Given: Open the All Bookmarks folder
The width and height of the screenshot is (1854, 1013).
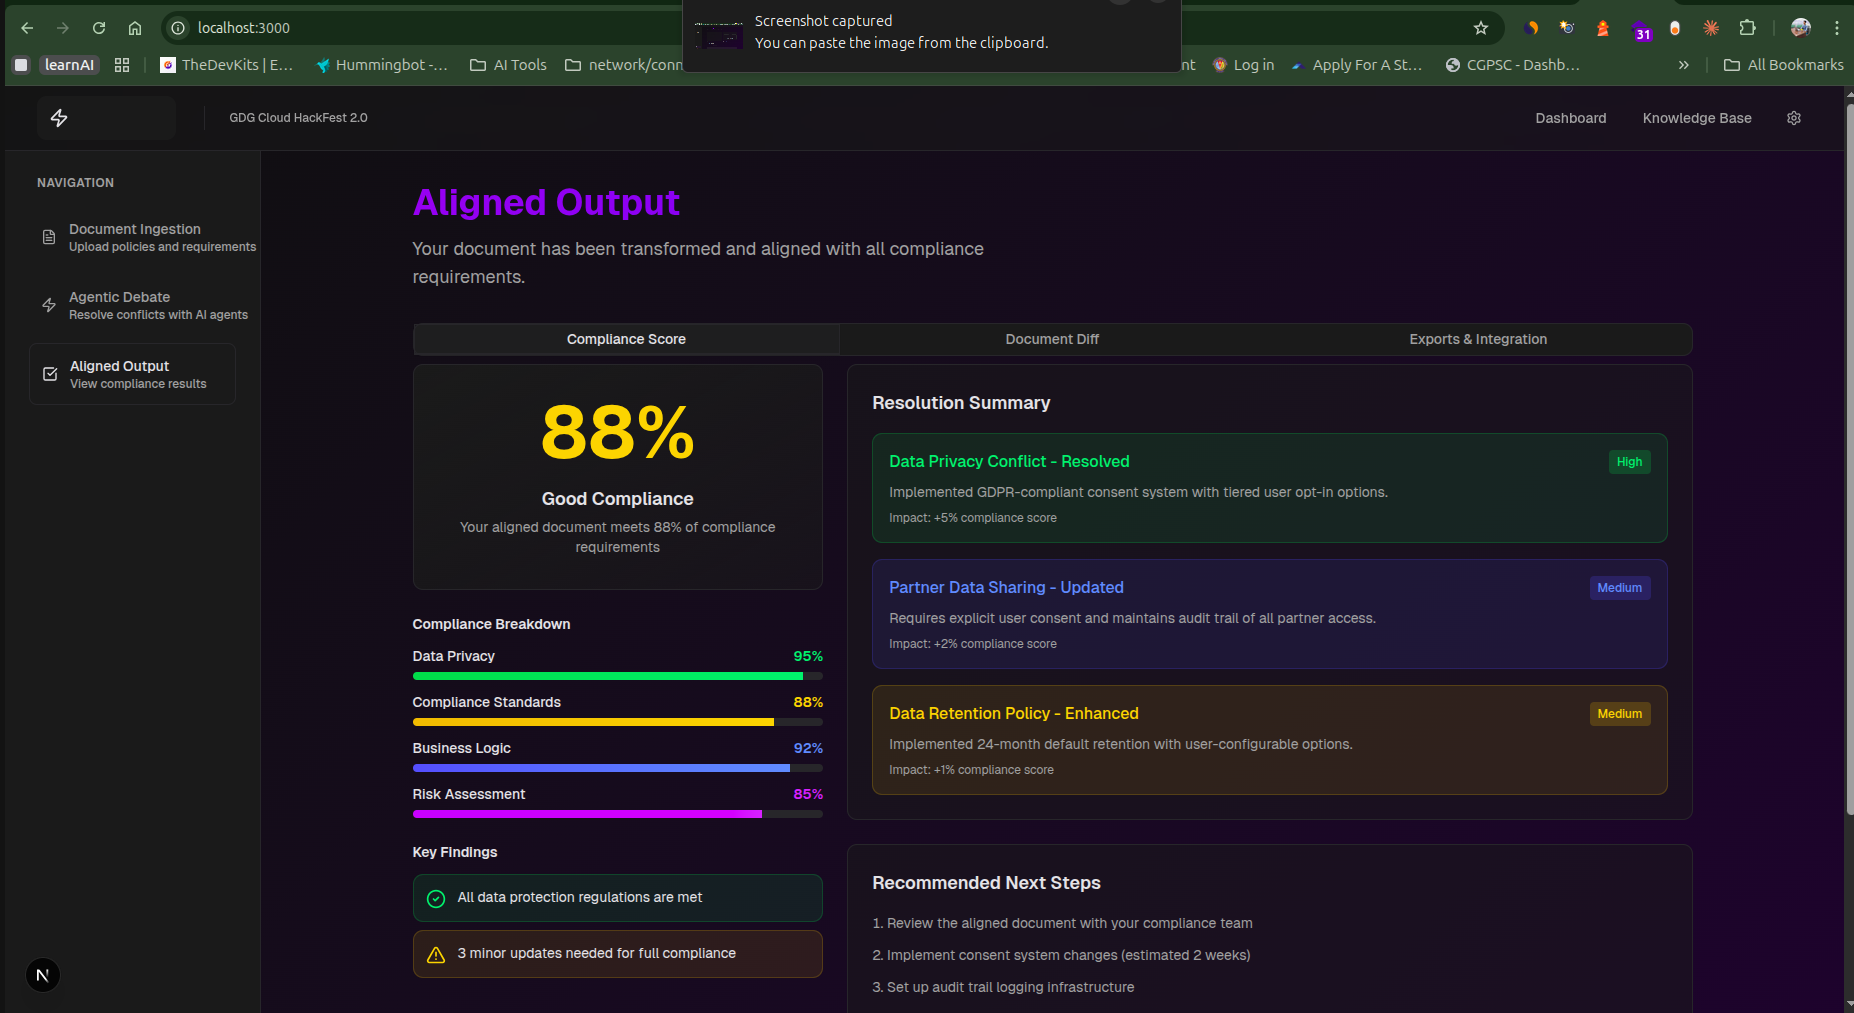Looking at the screenshot, I should pos(1784,65).
